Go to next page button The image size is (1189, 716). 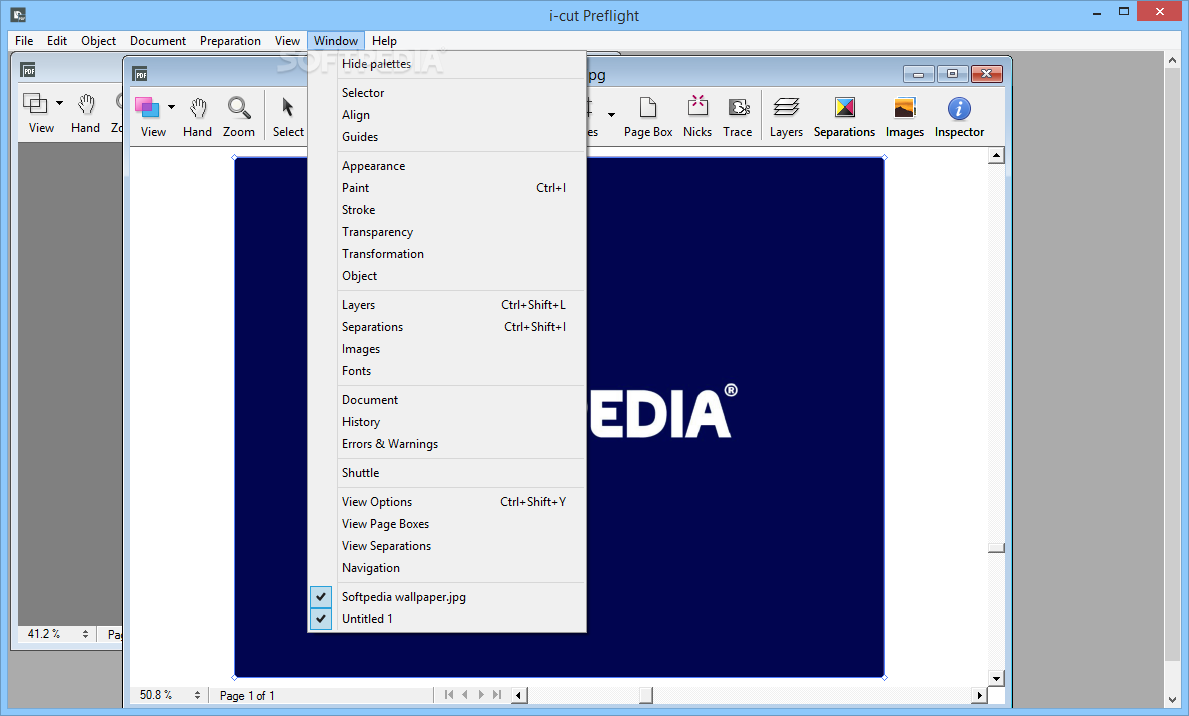(x=481, y=695)
